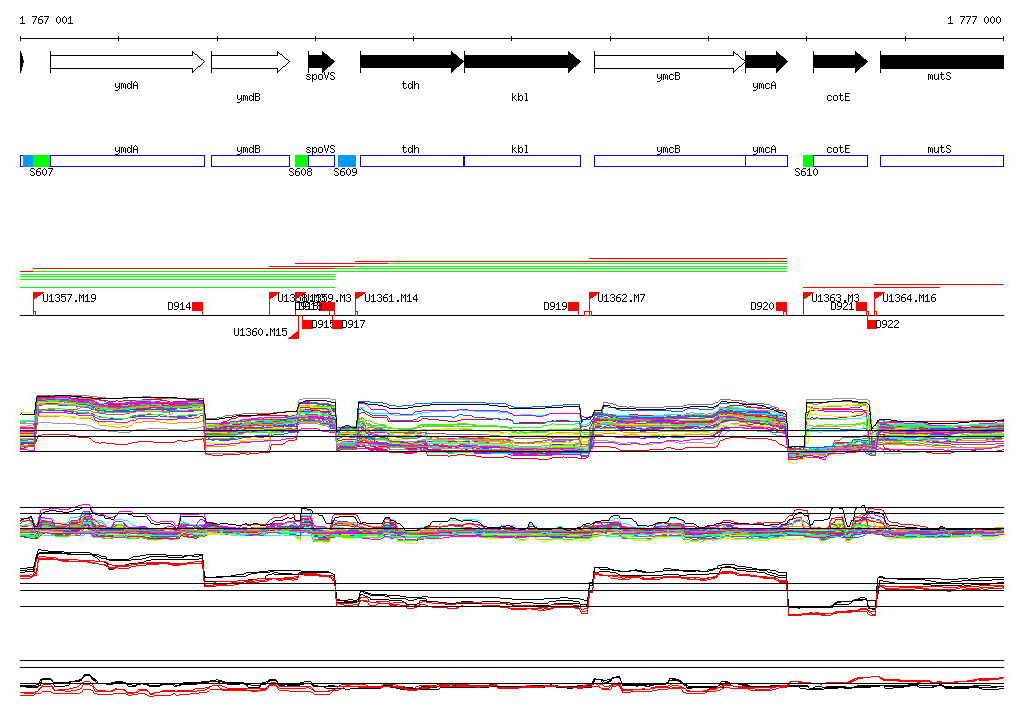The image size is (1024, 714).
Task: Click the "D920" label text
Action: 762,306
